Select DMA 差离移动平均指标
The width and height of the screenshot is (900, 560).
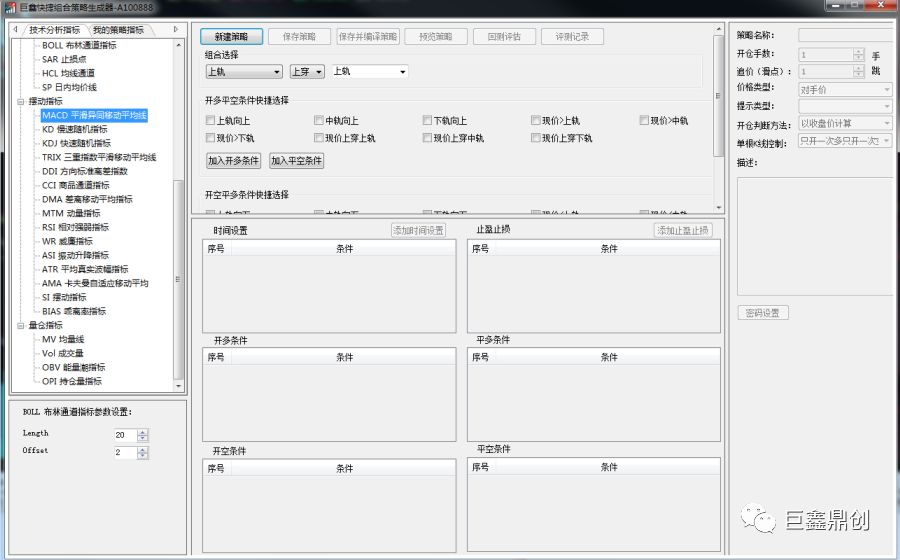click(x=87, y=199)
